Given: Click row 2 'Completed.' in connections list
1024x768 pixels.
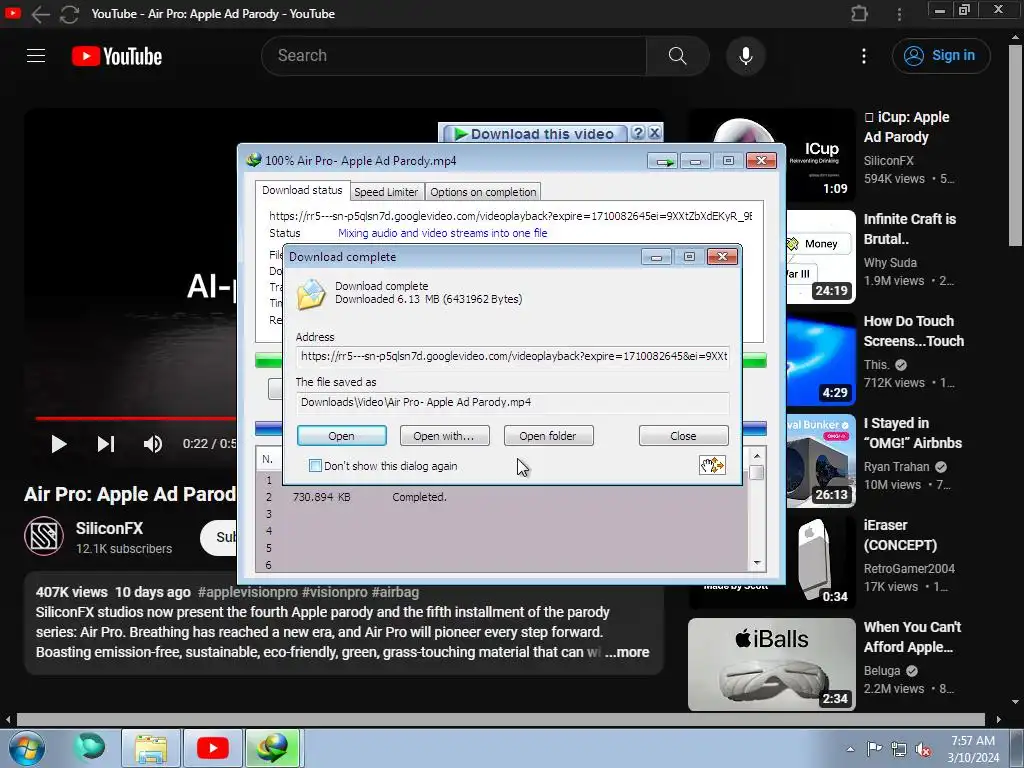Looking at the screenshot, I should (419, 497).
